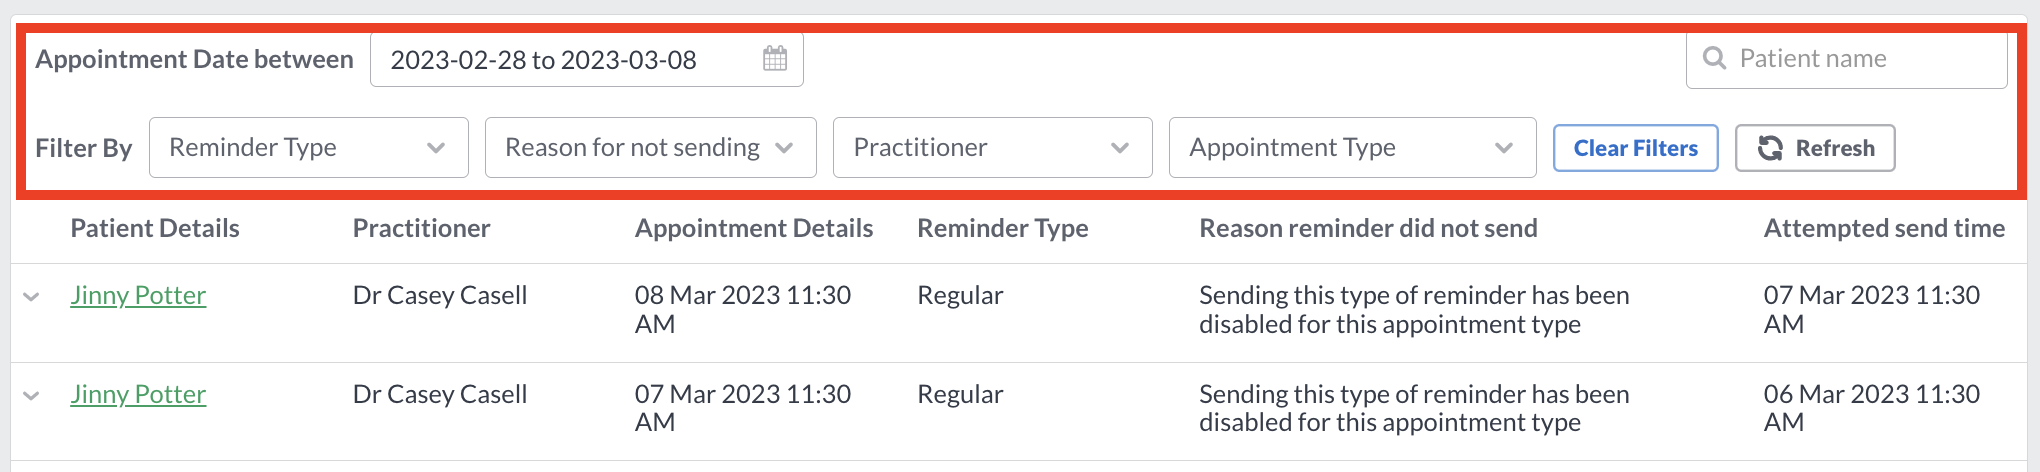Click Reason reminder did not send header
This screenshot has height=472, width=2040.
point(1368,228)
